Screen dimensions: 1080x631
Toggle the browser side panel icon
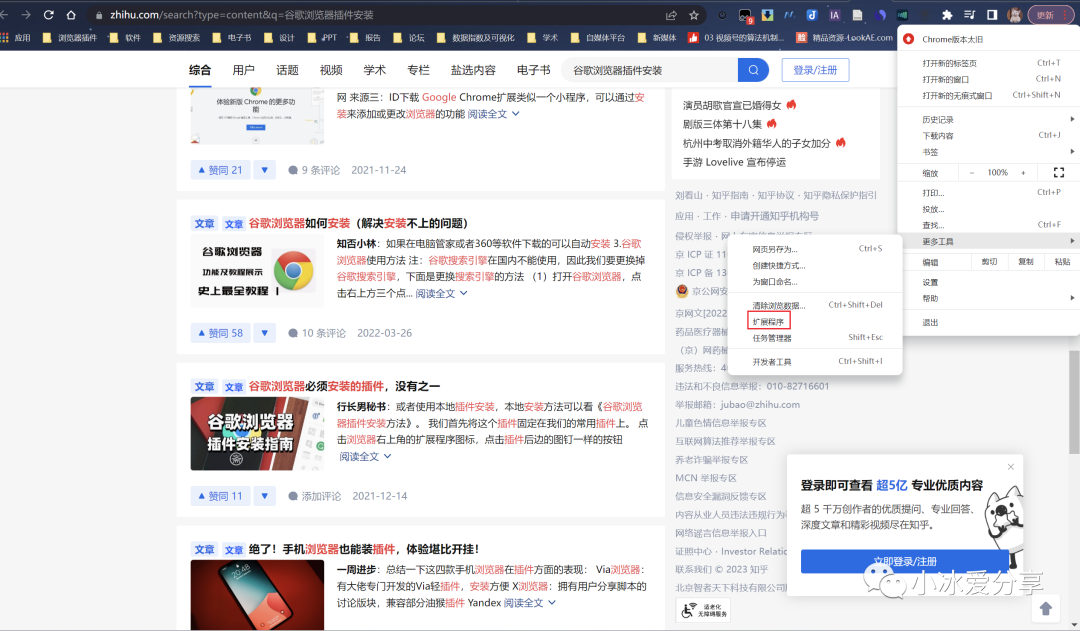[992, 14]
